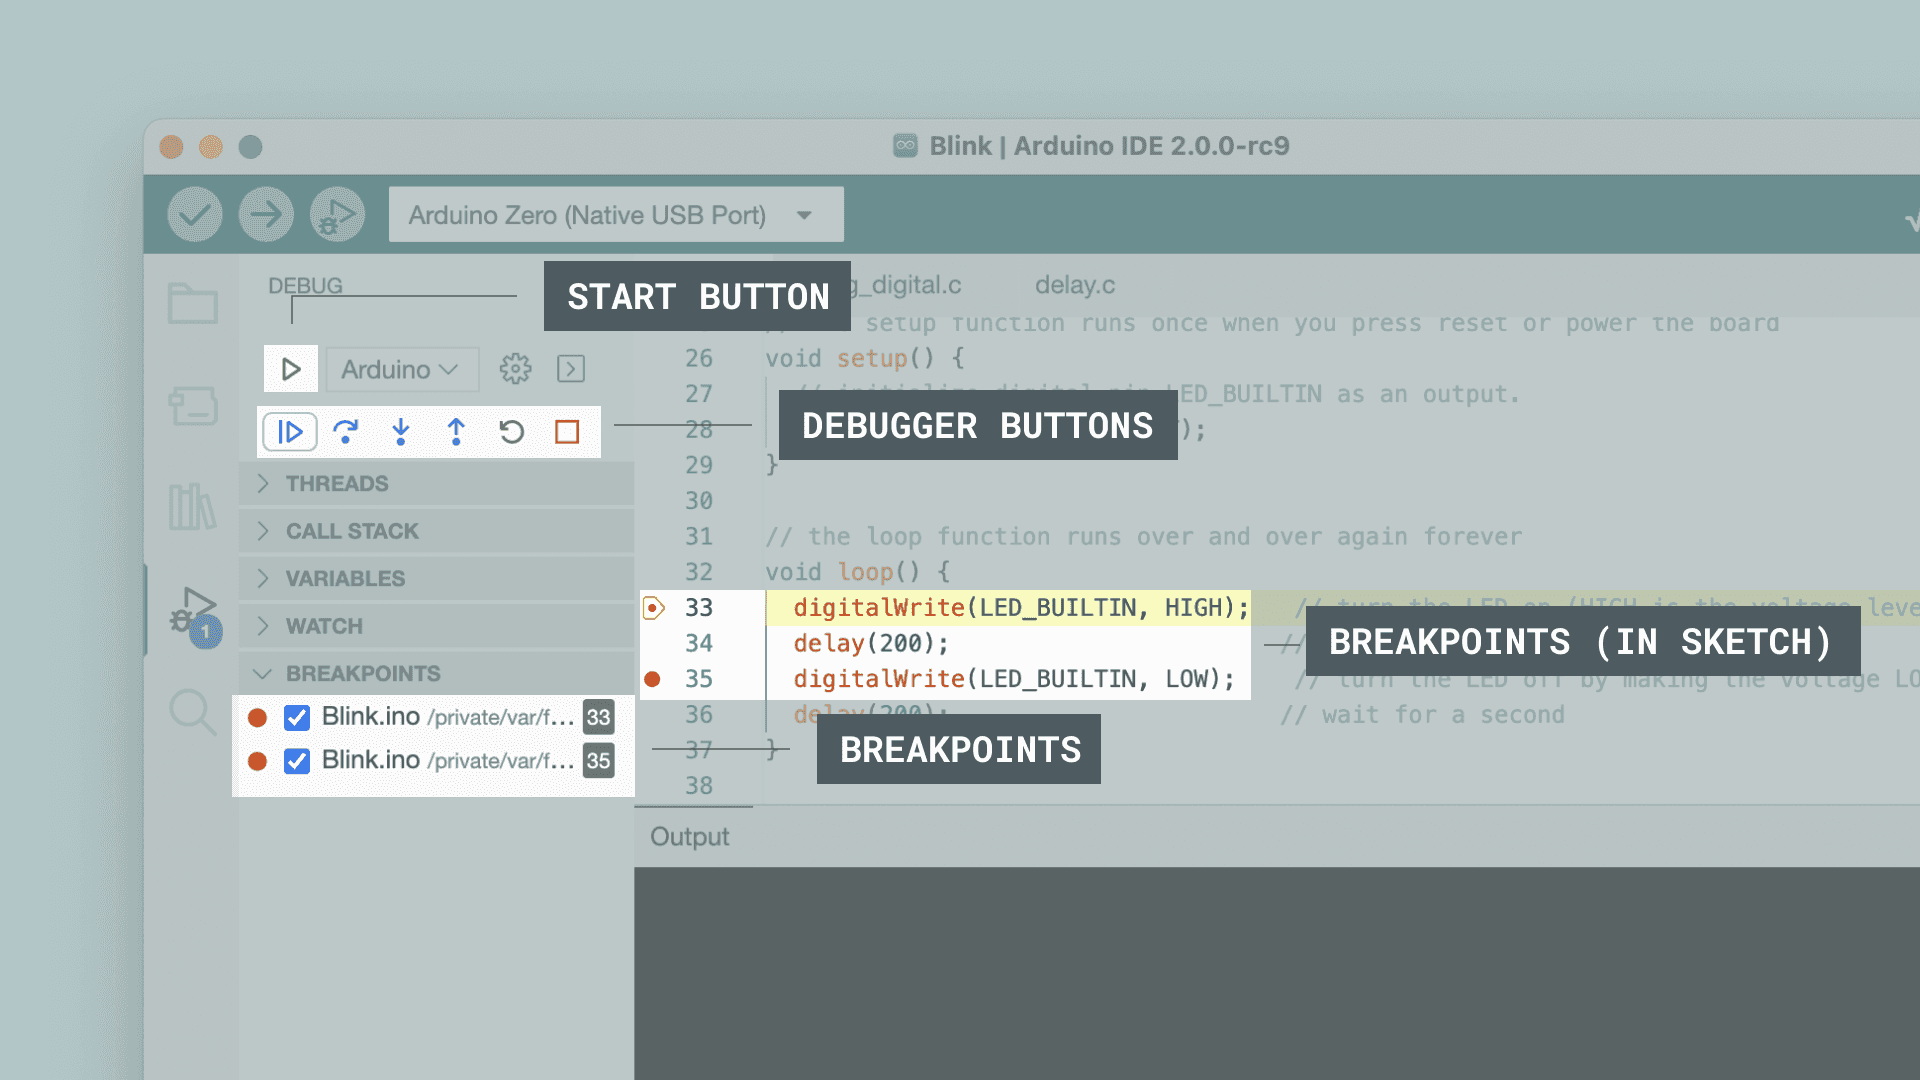Expand the THREADS section
1920x1080 pixels.
tap(337, 484)
